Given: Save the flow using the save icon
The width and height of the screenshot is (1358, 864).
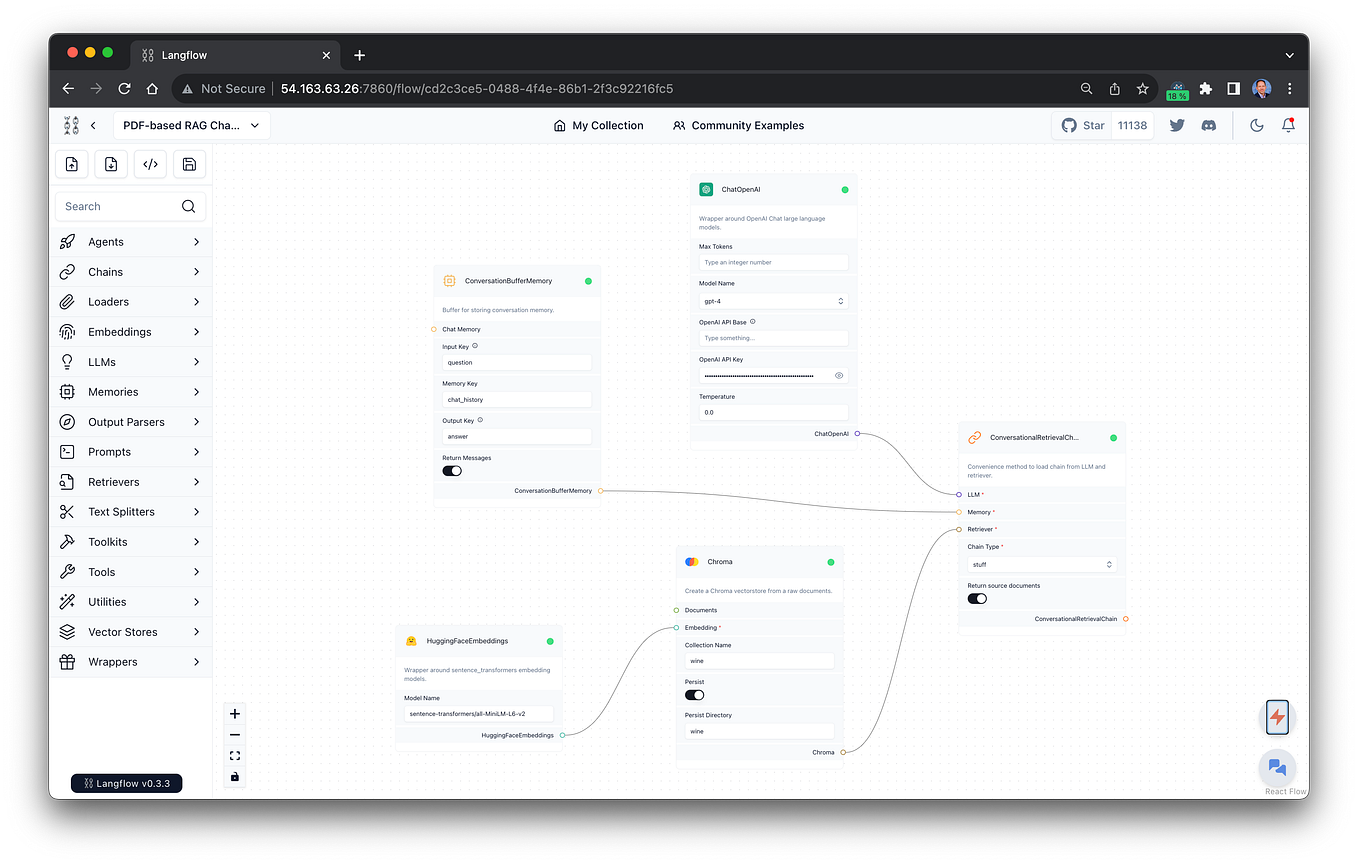Looking at the screenshot, I should click(x=189, y=164).
